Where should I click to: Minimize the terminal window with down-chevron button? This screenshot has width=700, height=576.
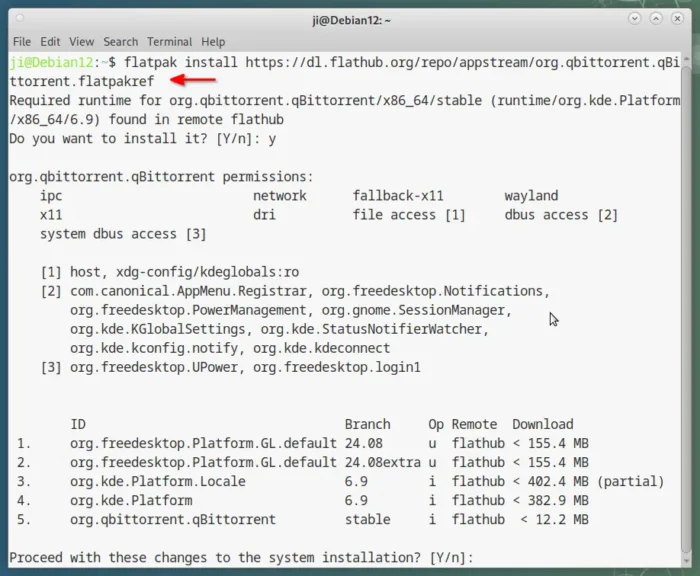[x=634, y=18]
